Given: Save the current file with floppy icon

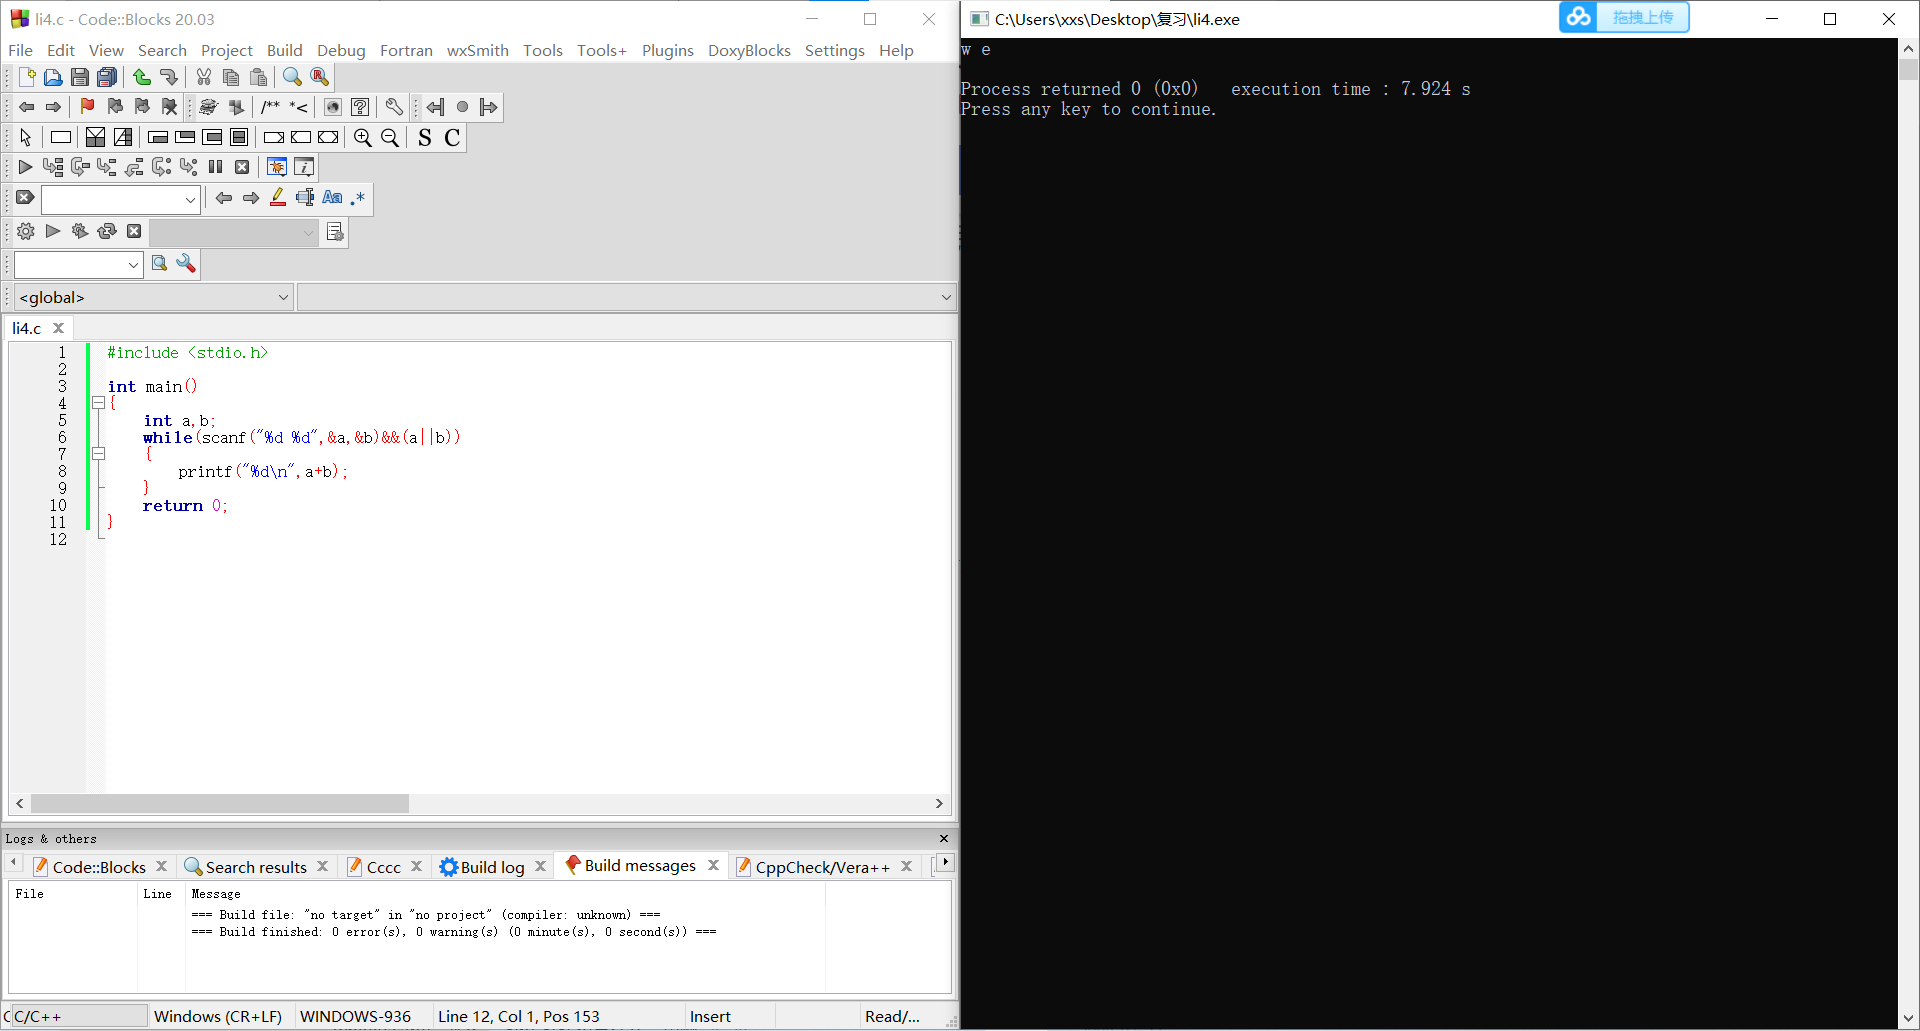Looking at the screenshot, I should click(80, 77).
